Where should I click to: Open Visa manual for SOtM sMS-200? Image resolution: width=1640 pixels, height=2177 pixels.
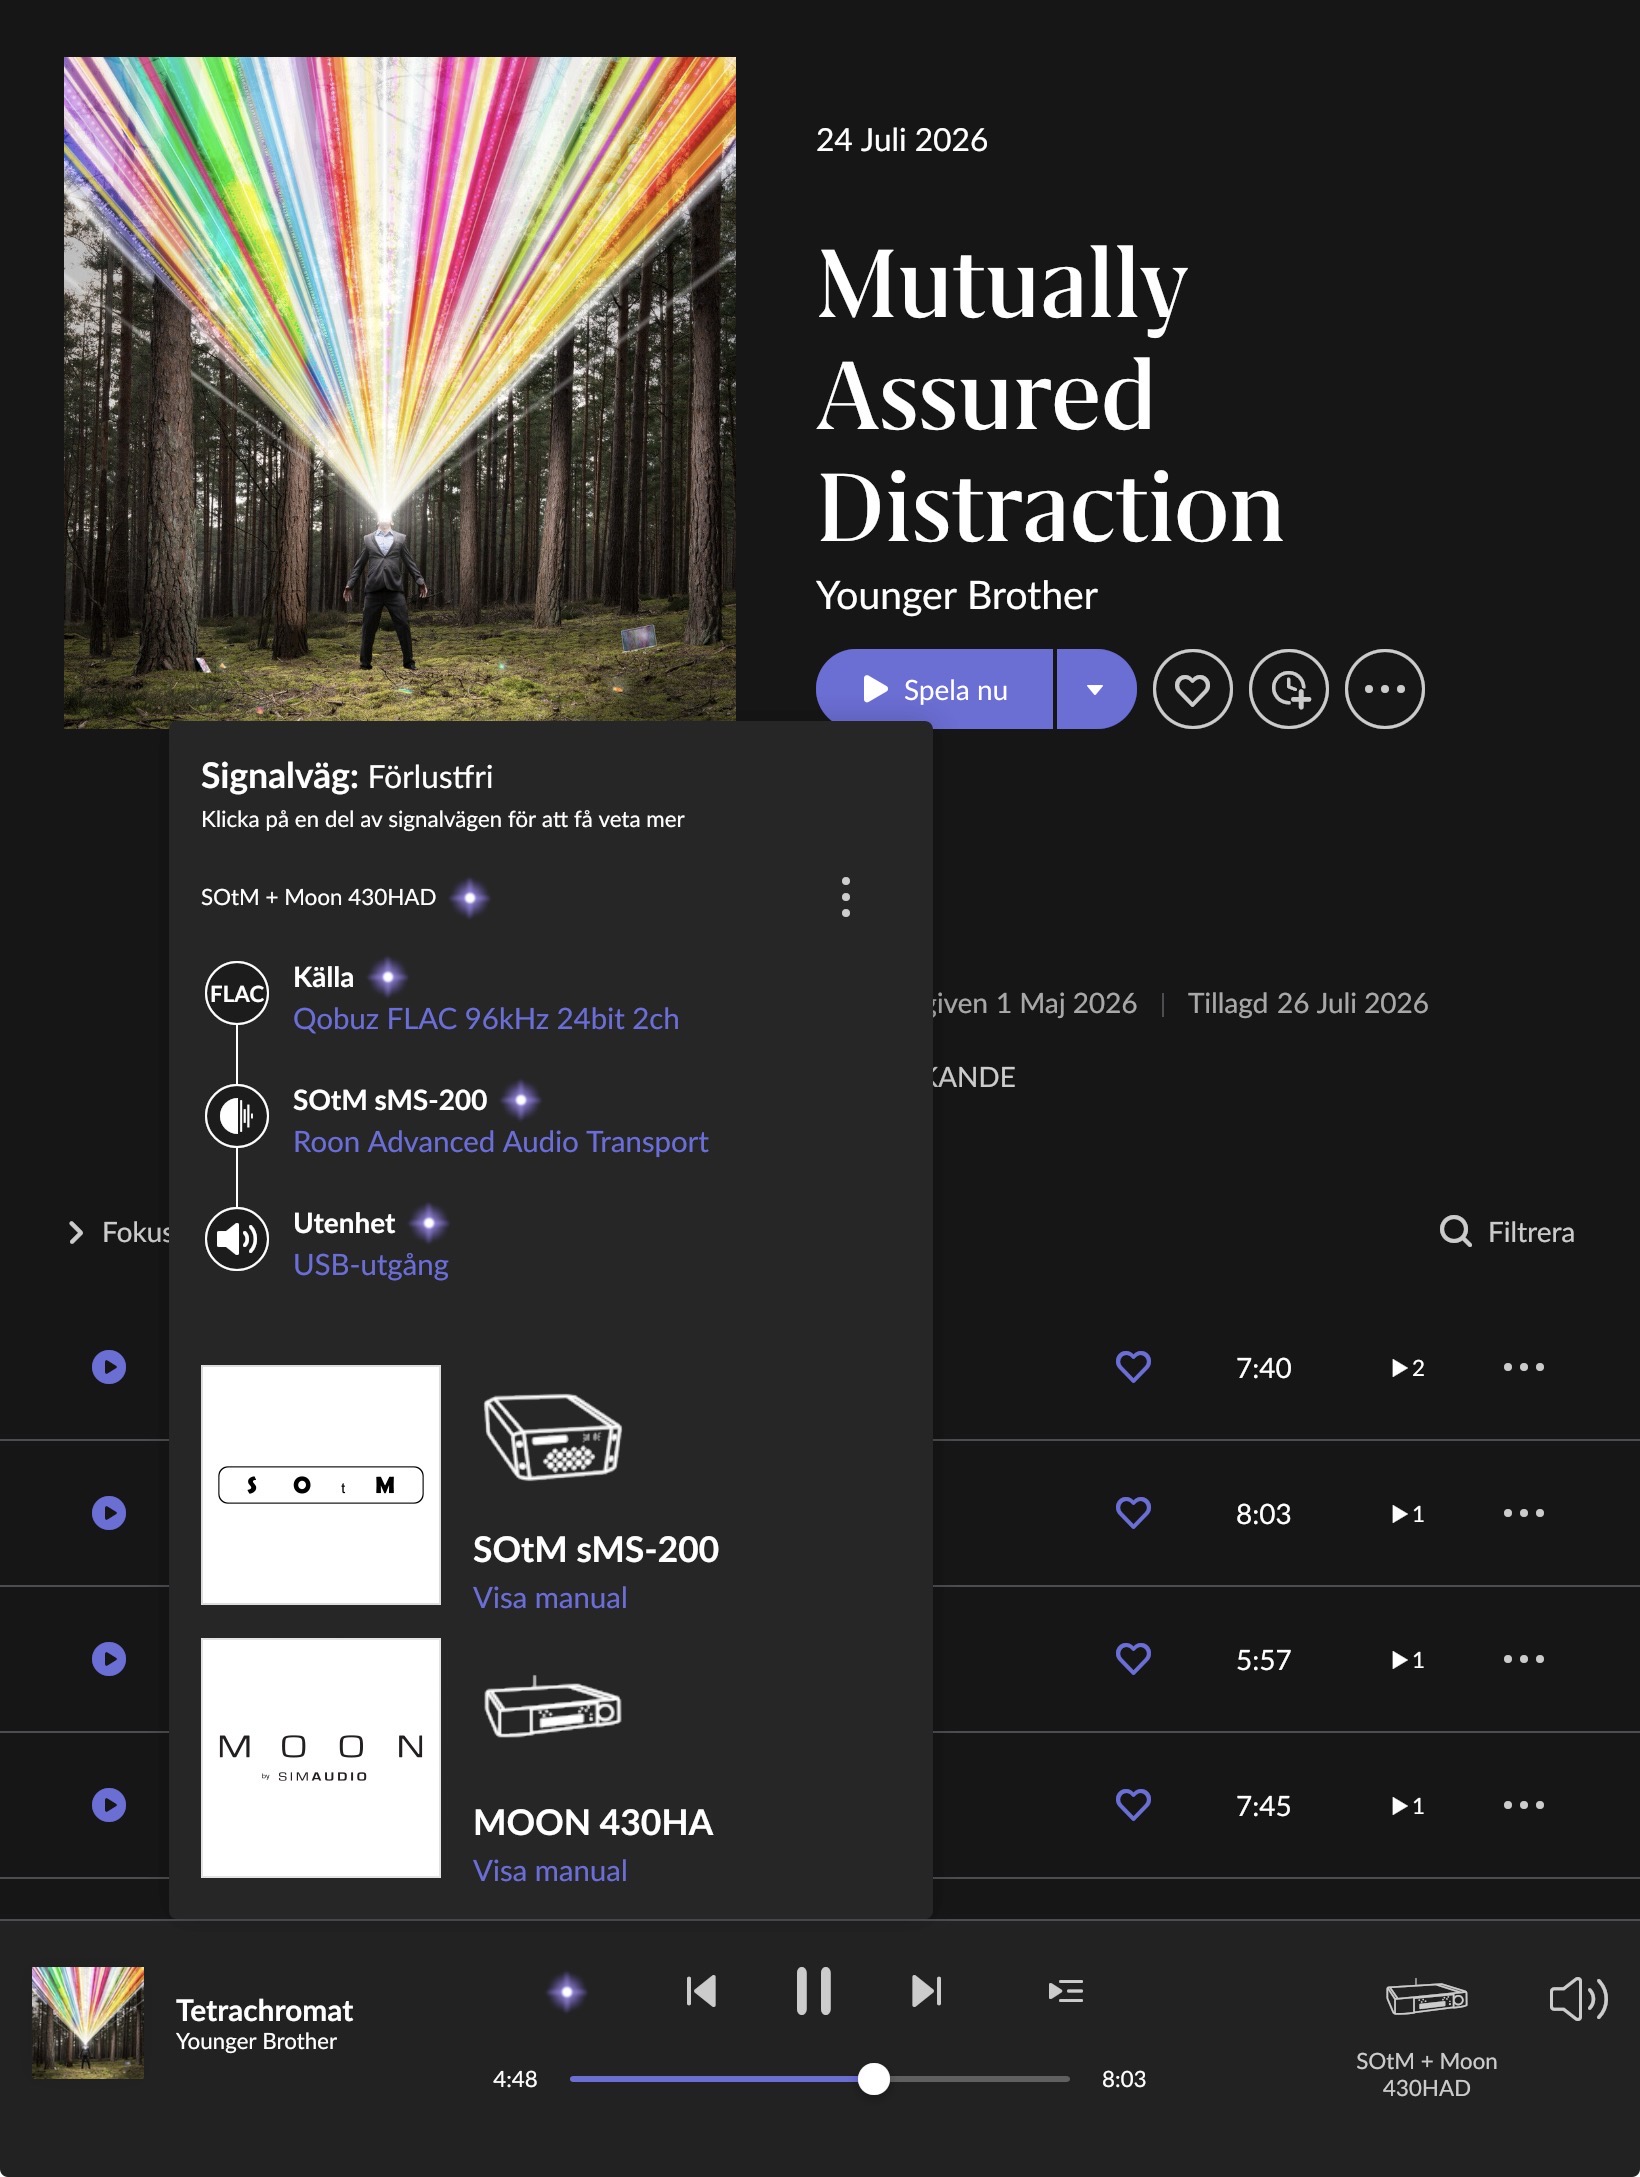[550, 1598]
